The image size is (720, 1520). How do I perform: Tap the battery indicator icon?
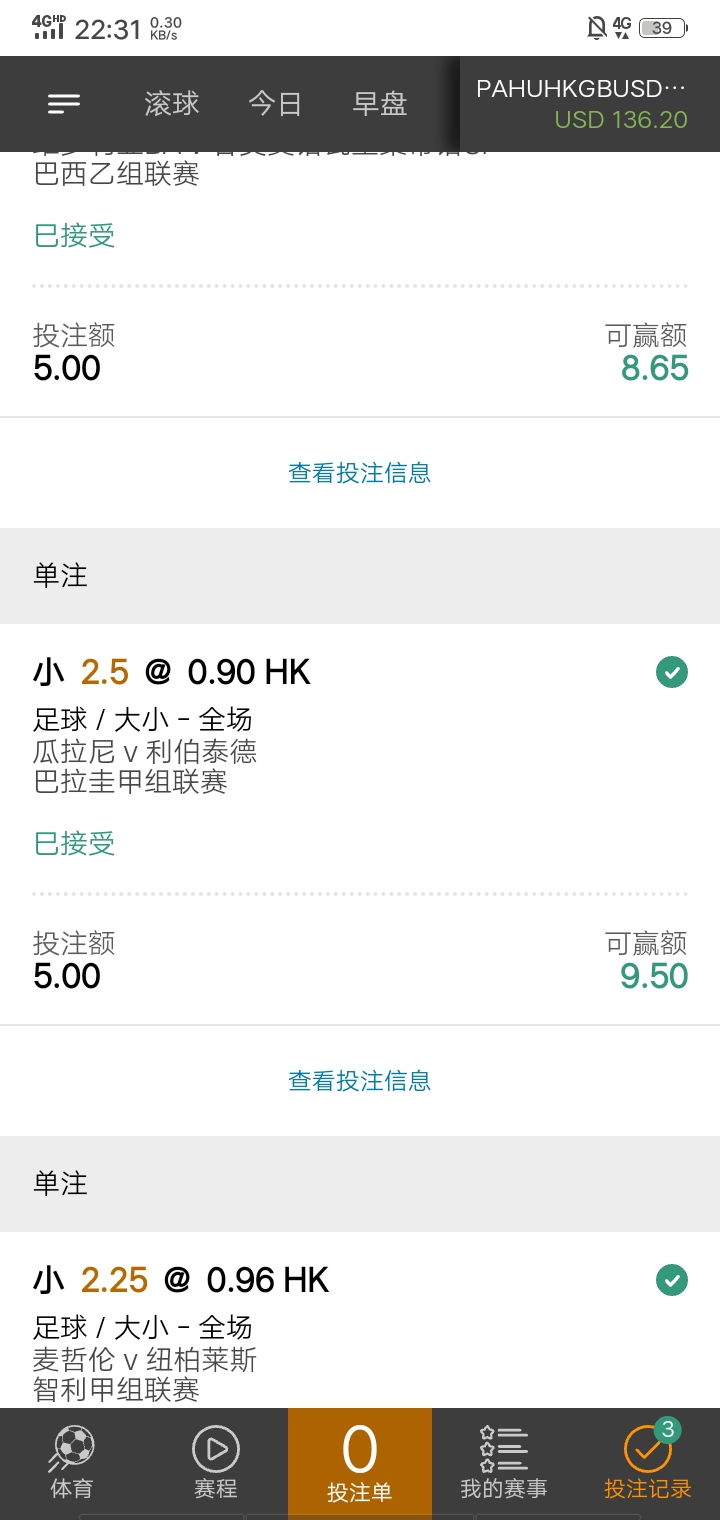coord(663,28)
